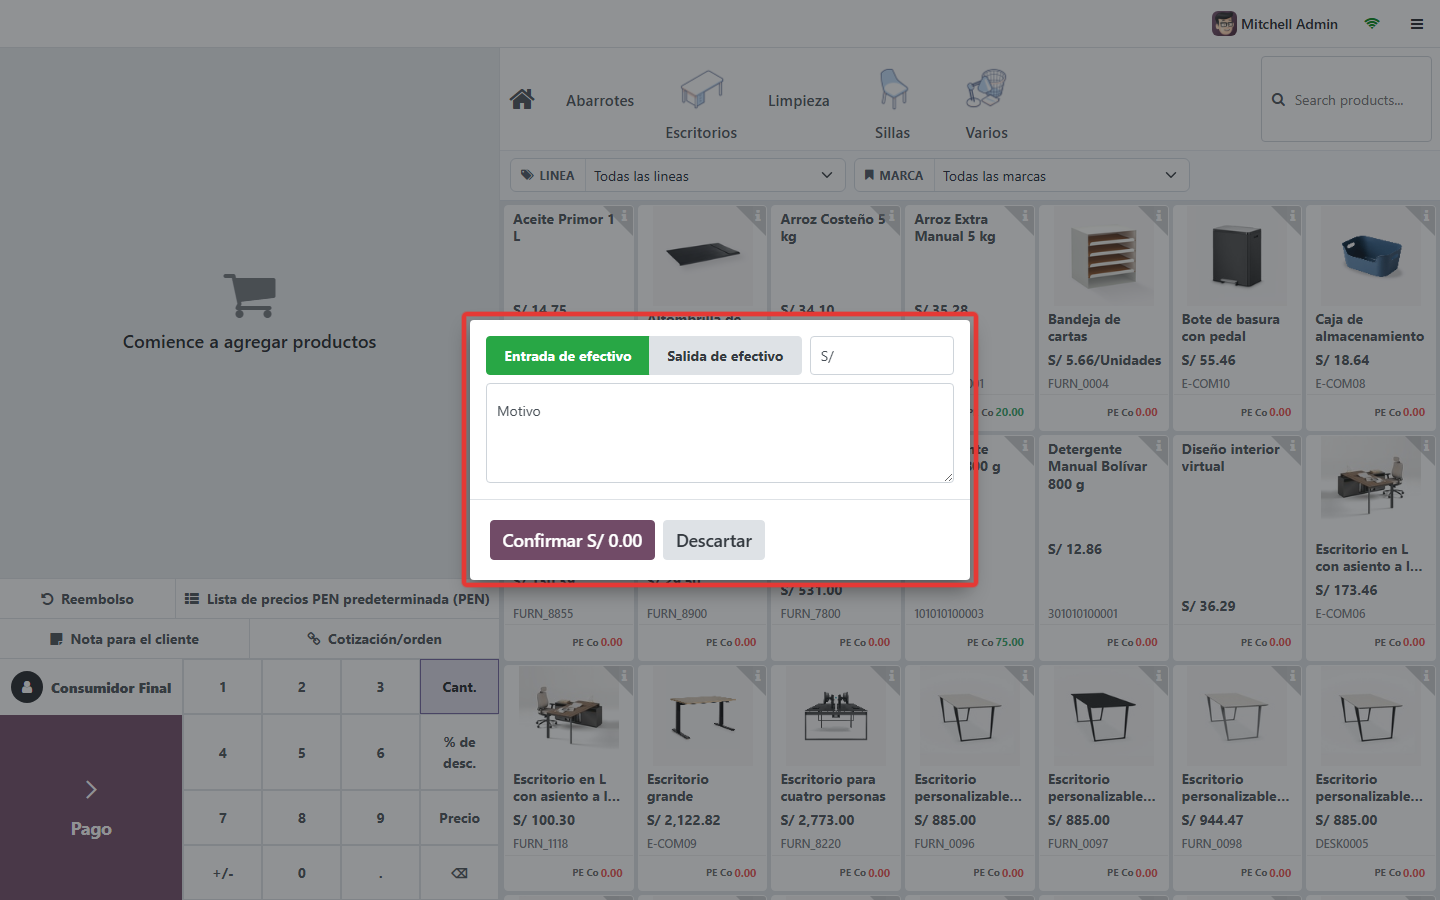
Task: Select the FURN_0096 Escritorio personalizable
Action: coord(970,778)
